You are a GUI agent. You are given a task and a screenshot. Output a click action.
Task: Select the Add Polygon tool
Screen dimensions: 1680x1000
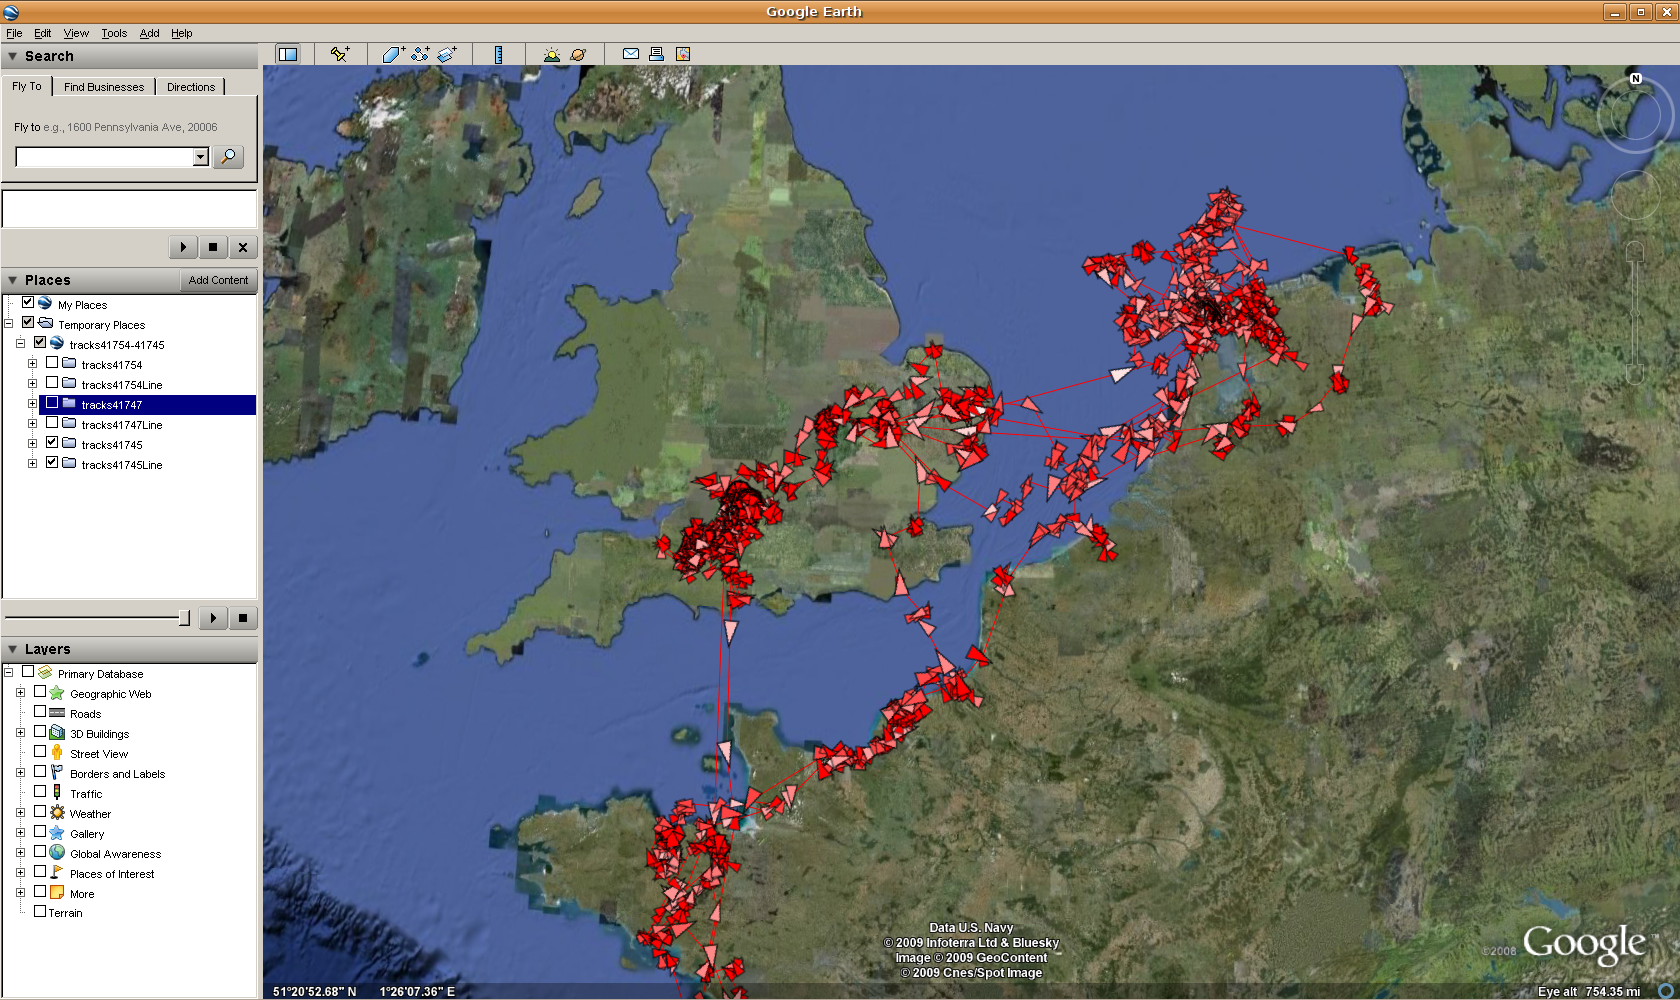pyautogui.click(x=393, y=54)
